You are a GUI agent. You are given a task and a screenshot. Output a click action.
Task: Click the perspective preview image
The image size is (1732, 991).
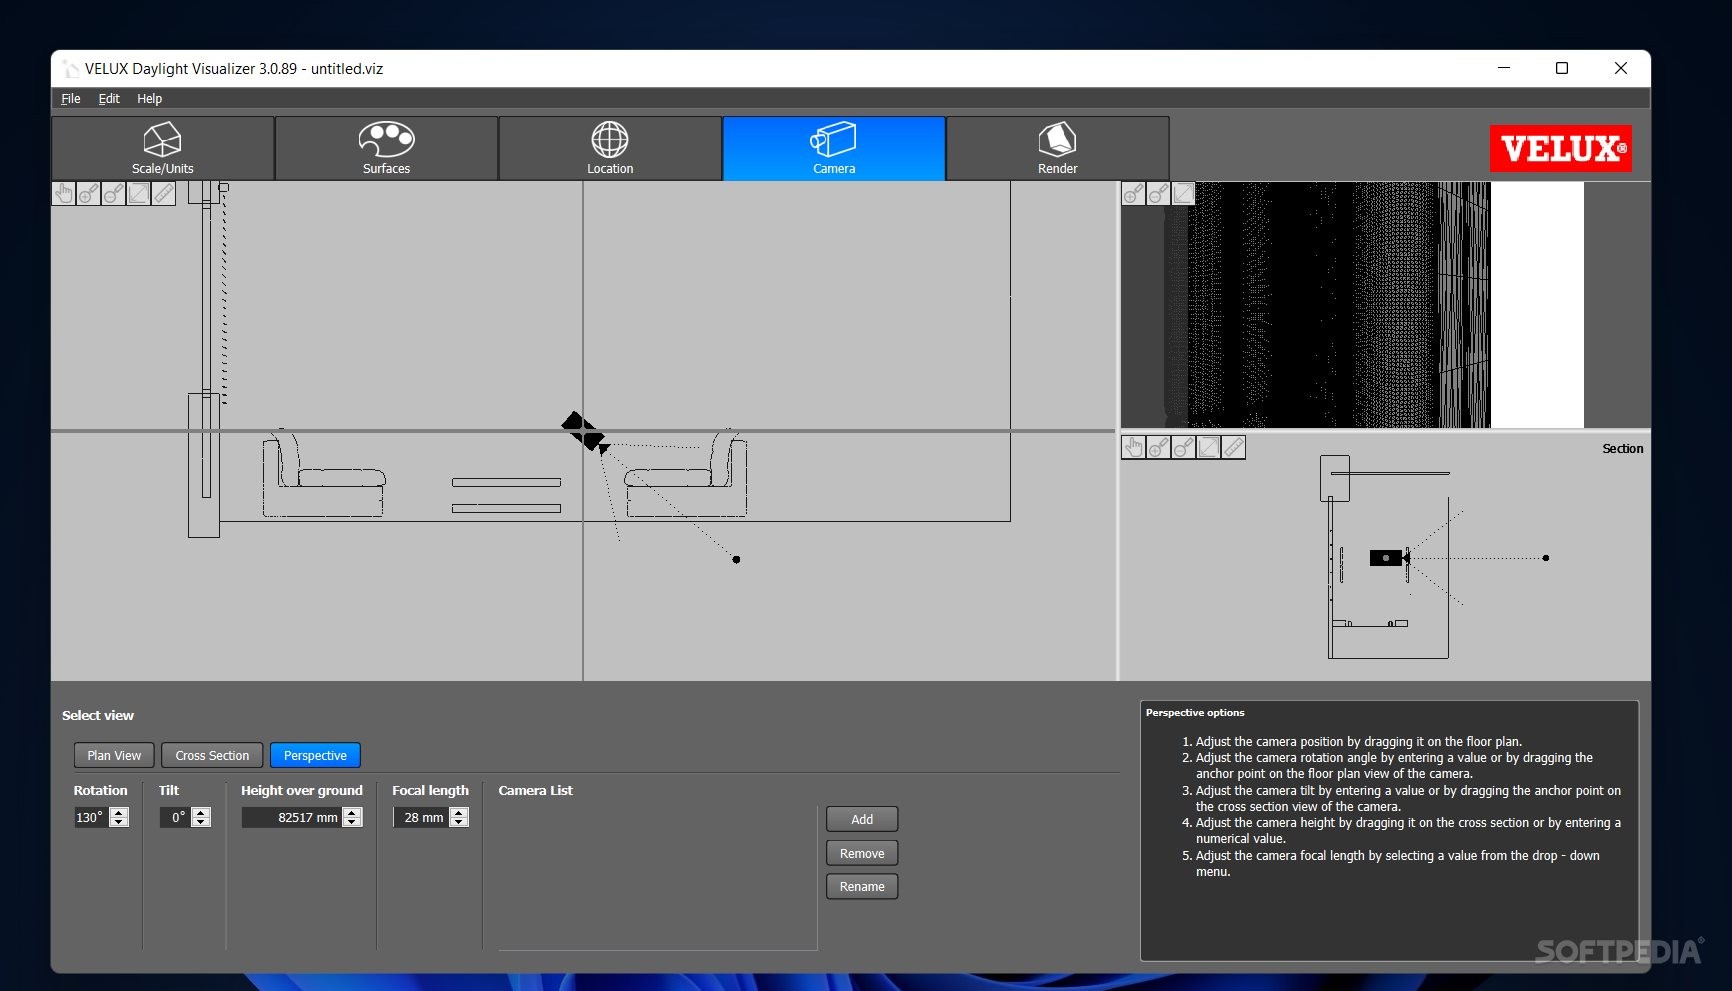point(1385,305)
